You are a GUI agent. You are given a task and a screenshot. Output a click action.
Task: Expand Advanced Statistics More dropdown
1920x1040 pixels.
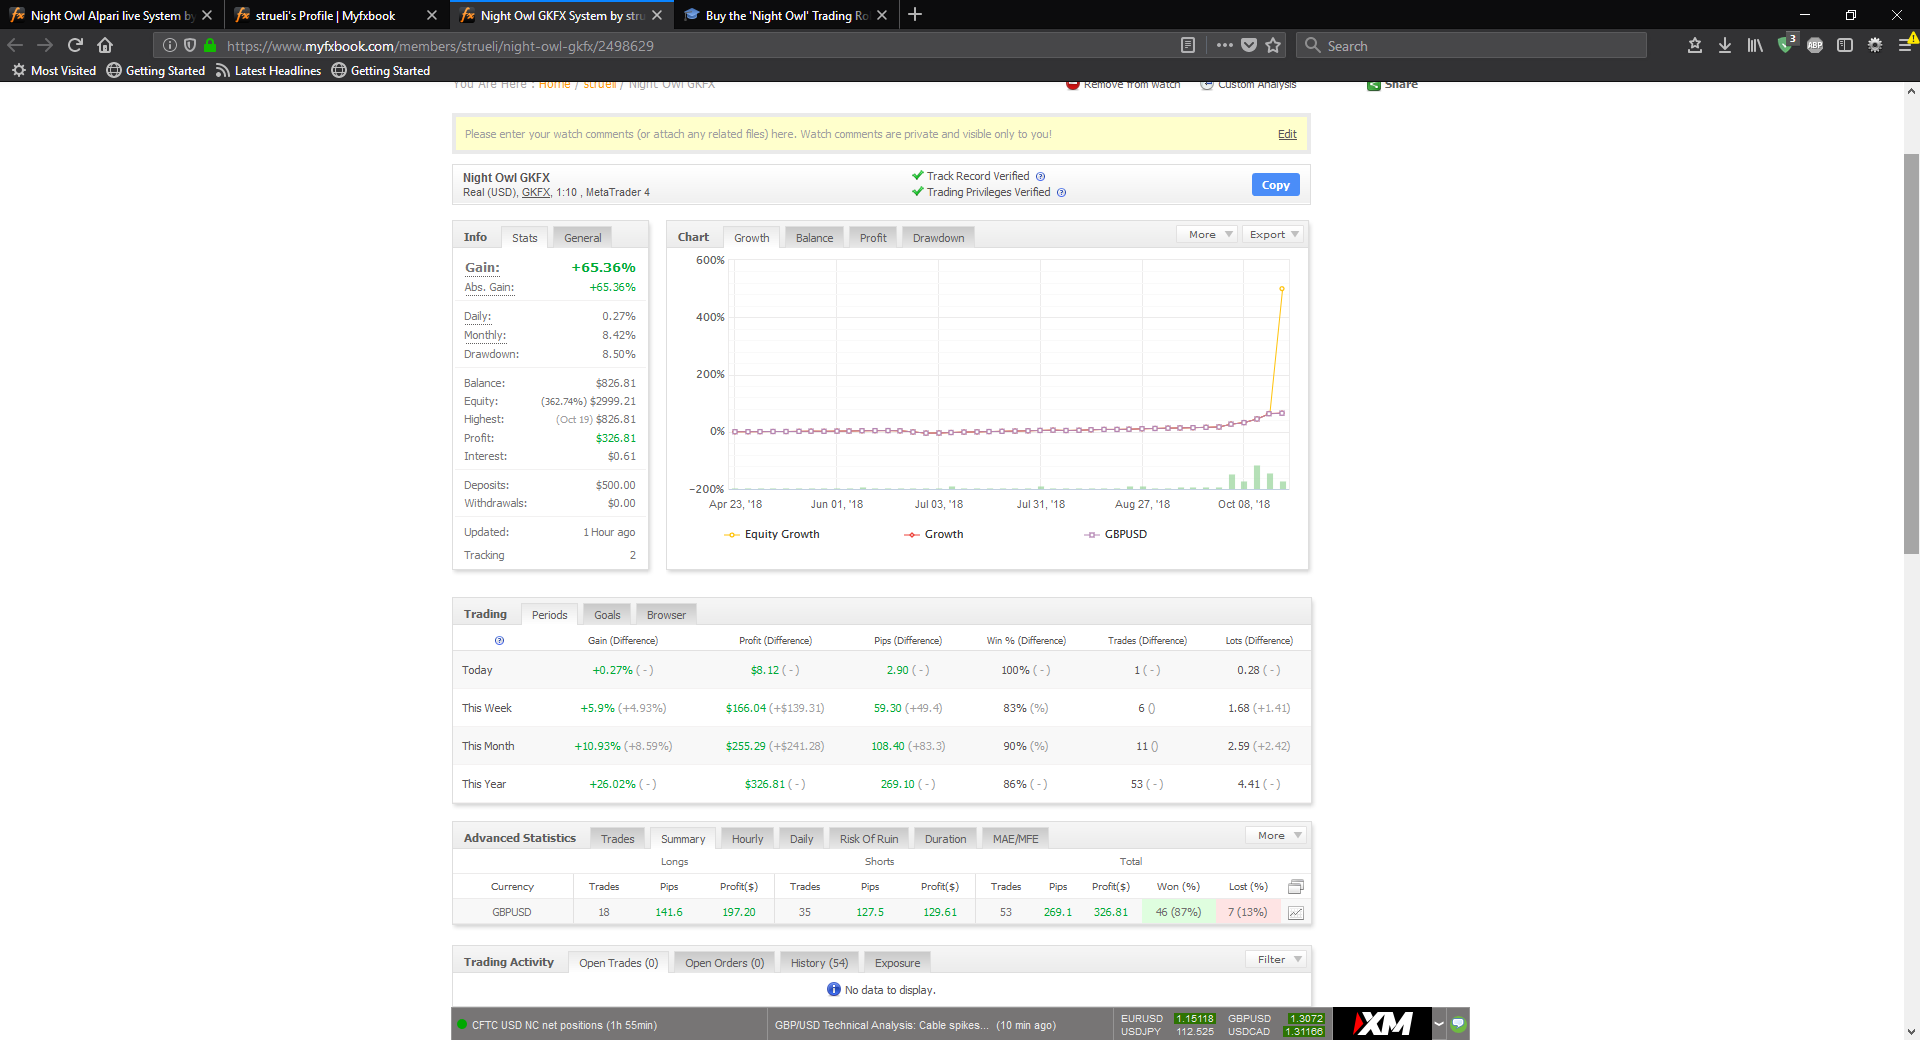click(1276, 836)
